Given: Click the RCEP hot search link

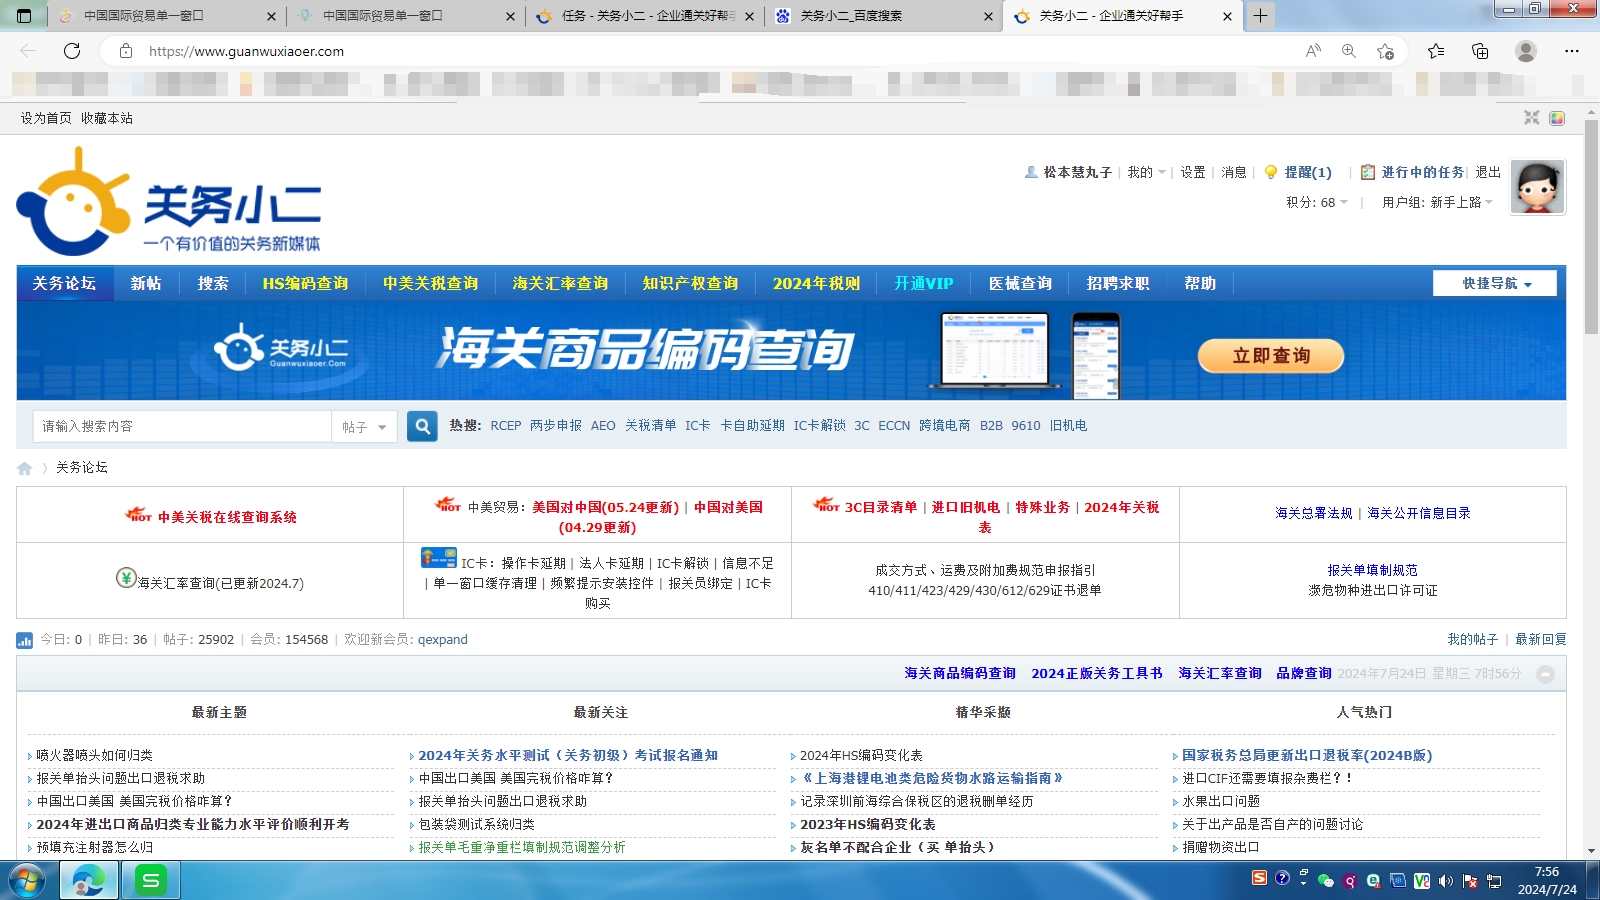Looking at the screenshot, I should click(x=505, y=426).
